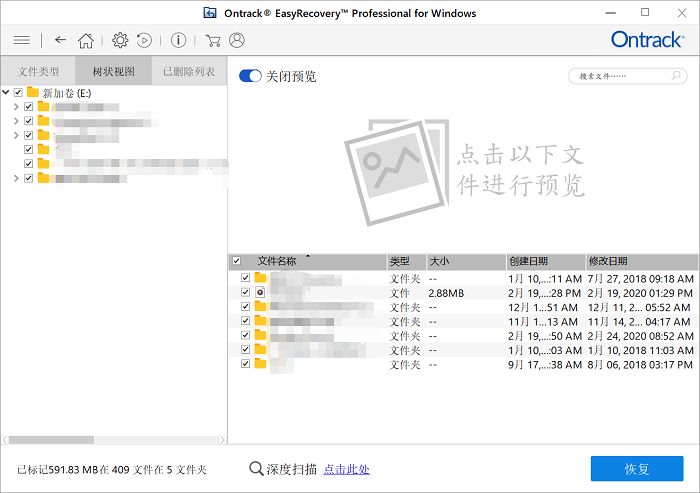Uncheck the 新加卷 (E:) checkbox
This screenshot has width=700, height=493.
click(x=18, y=92)
